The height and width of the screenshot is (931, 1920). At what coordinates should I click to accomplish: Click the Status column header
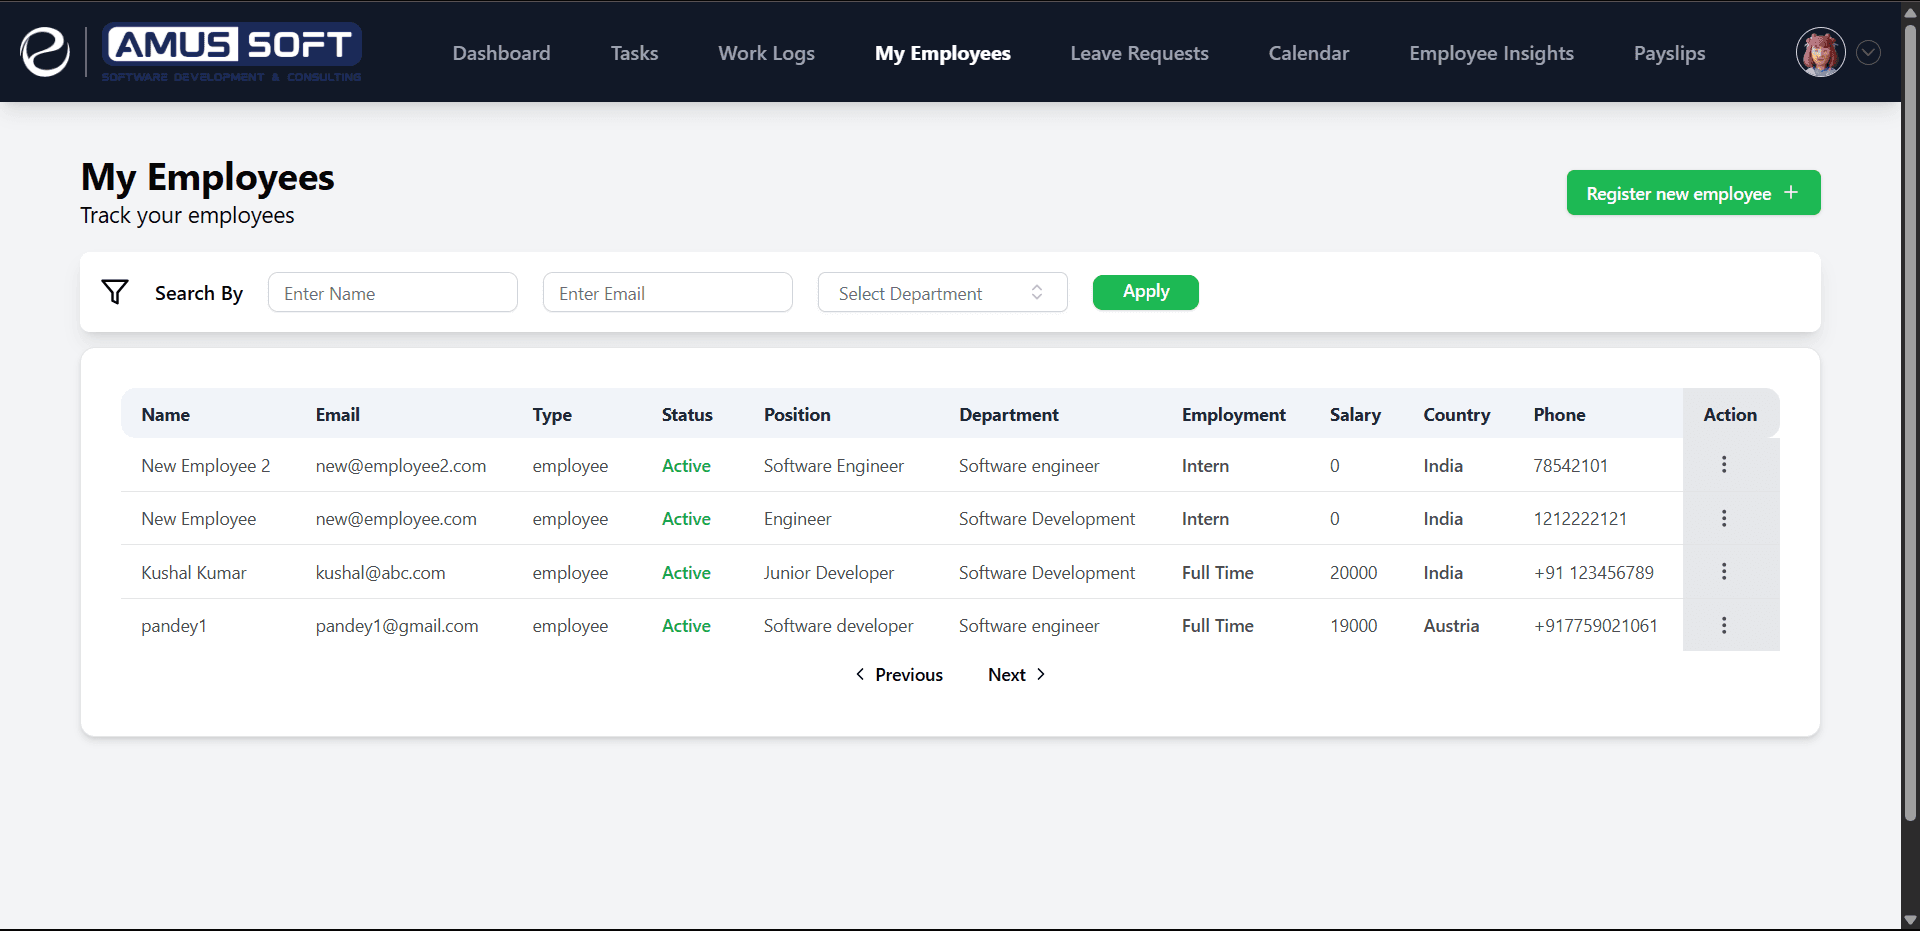click(x=687, y=414)
